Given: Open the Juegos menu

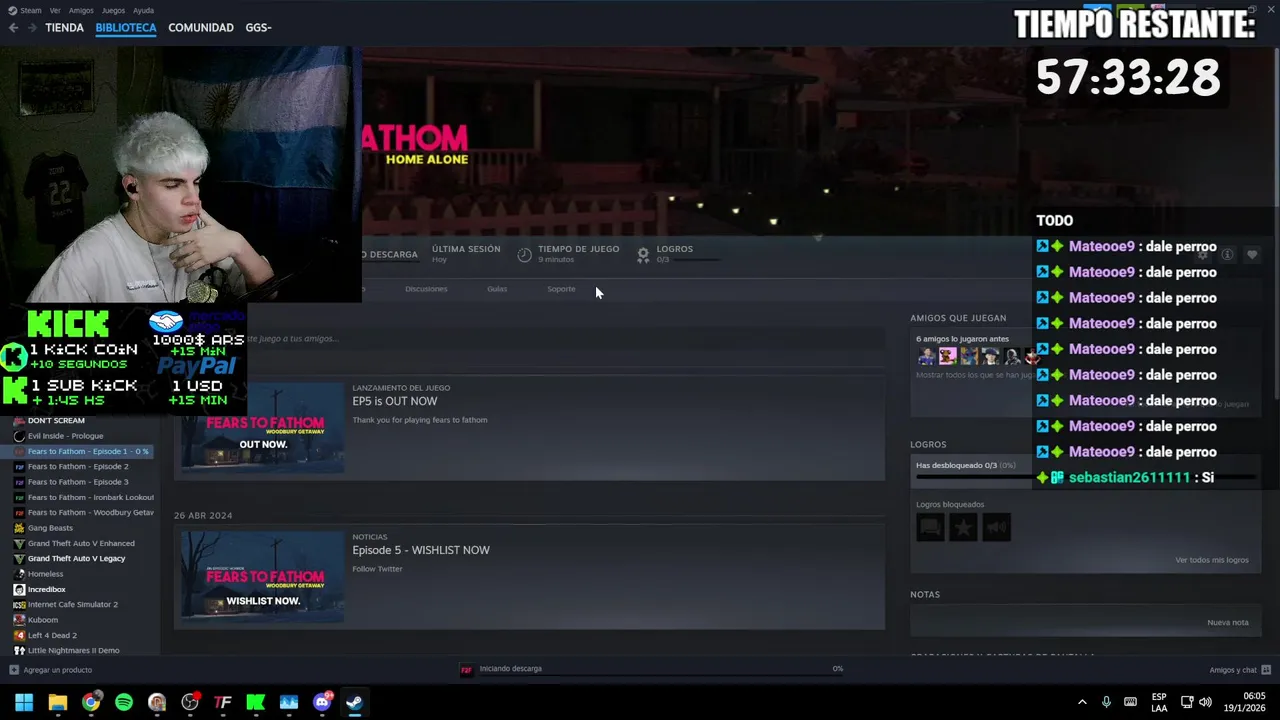Looking at the screenshot, I should pos(113,10).
